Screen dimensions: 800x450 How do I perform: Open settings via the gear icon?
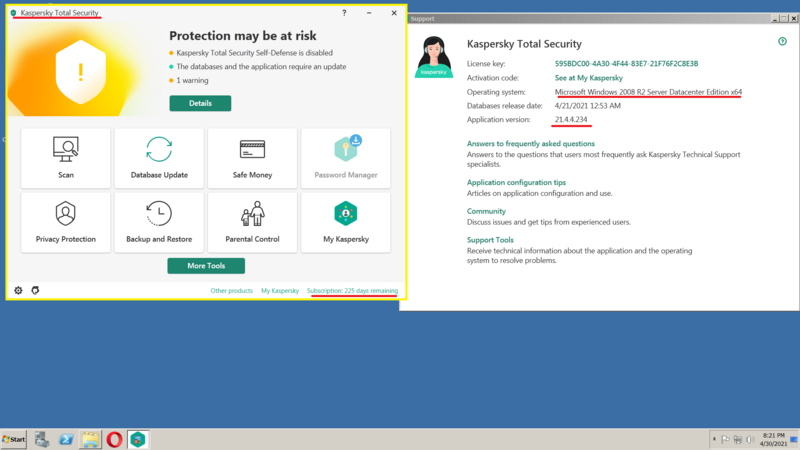tap(18, 290)
